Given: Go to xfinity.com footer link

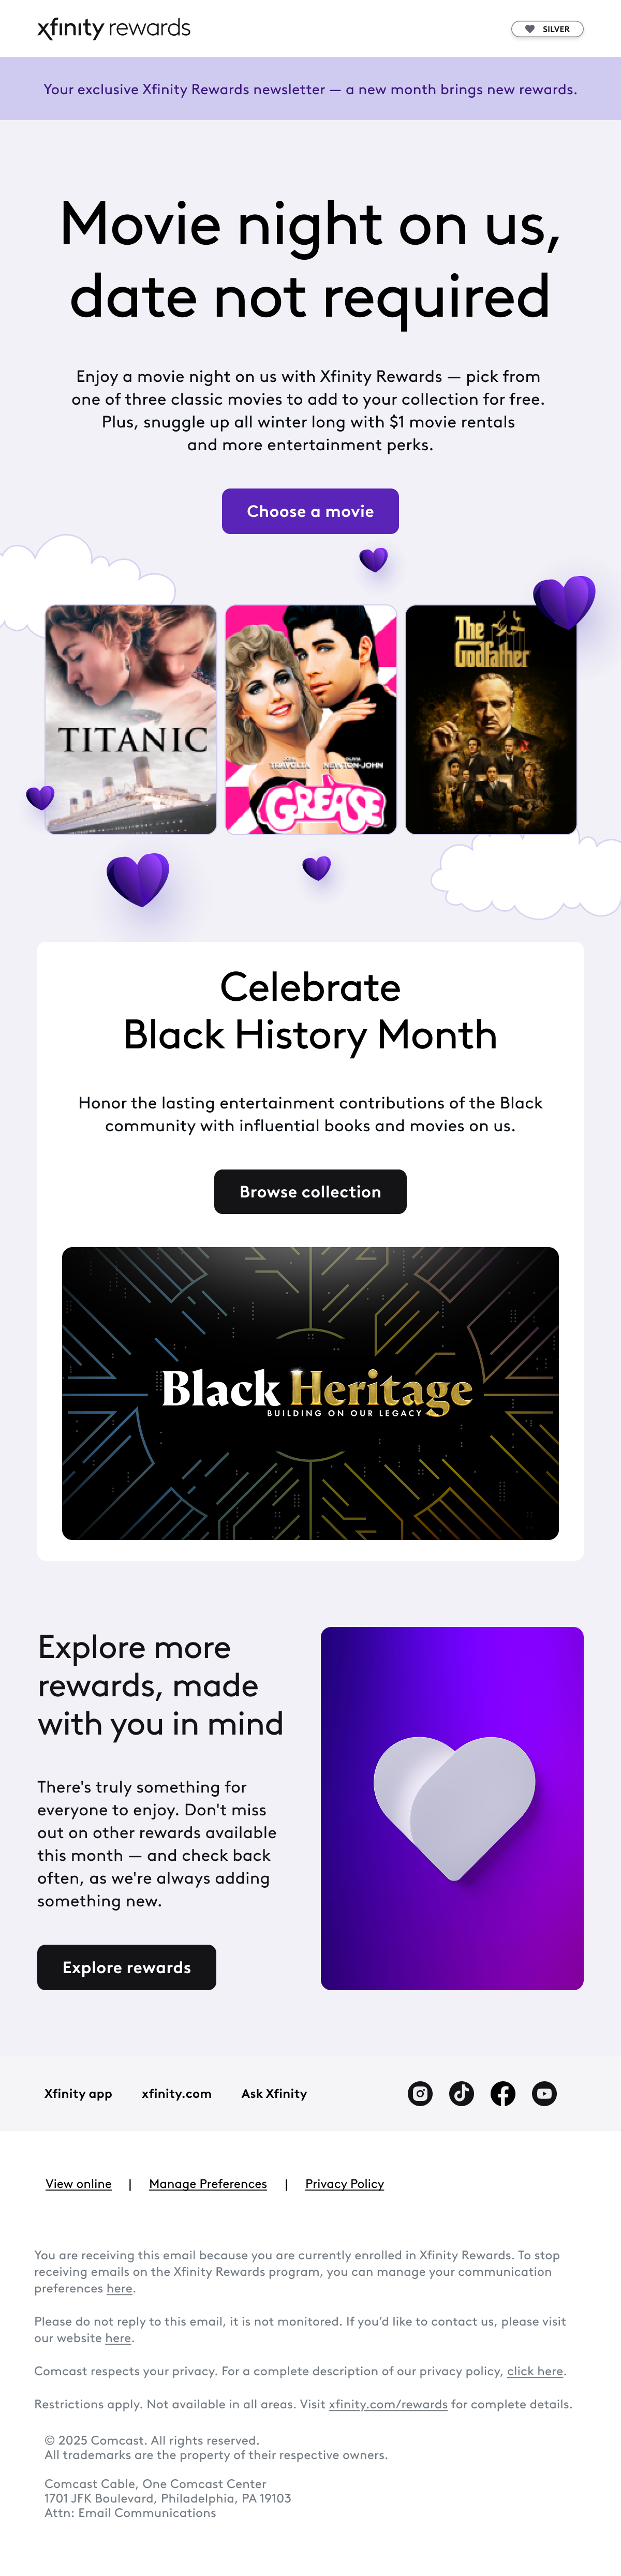Looking at the screenshot, I should (x=176, y=2093).
